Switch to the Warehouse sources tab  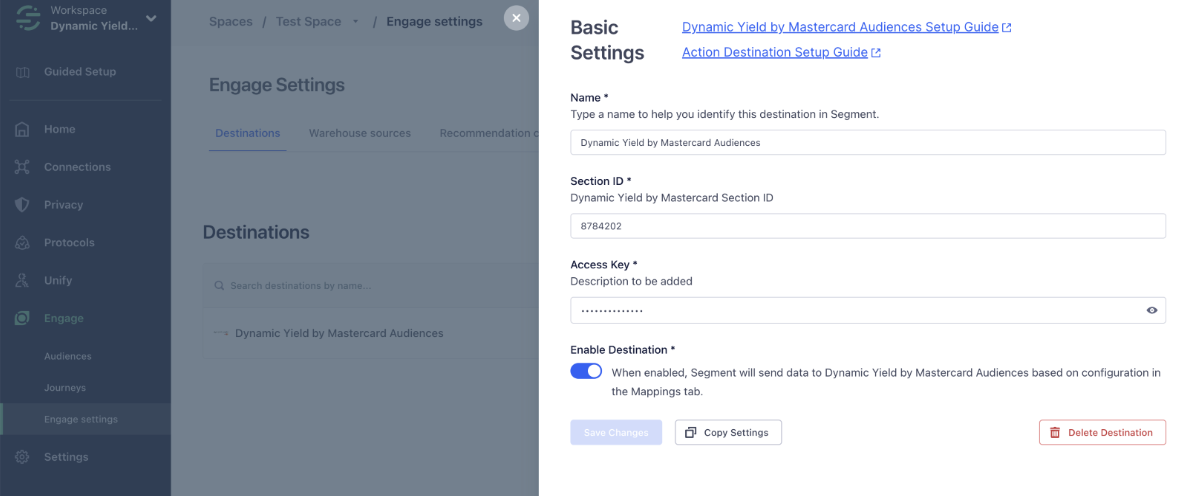pos(360,134)
